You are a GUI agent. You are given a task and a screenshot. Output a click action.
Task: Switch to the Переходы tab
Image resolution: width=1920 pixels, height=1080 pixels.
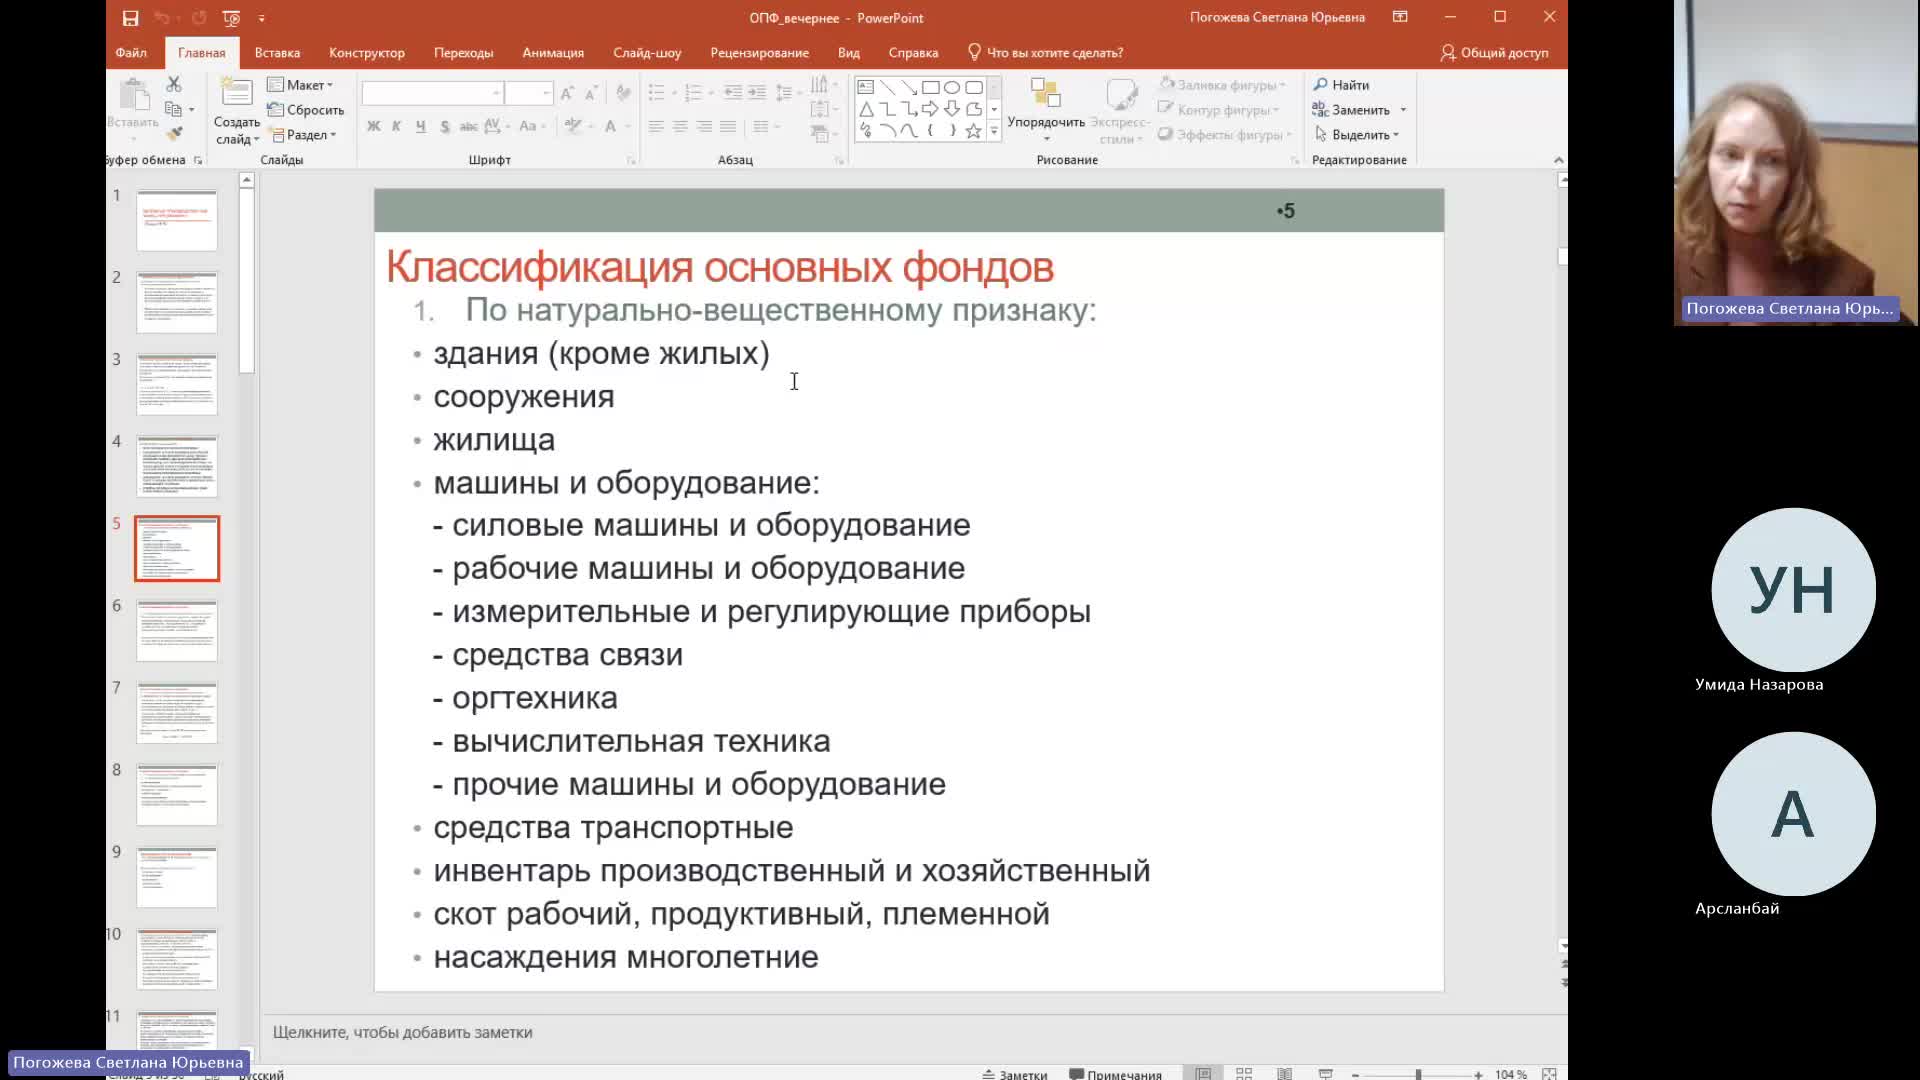pyautogui.click(x=463, y=53)
